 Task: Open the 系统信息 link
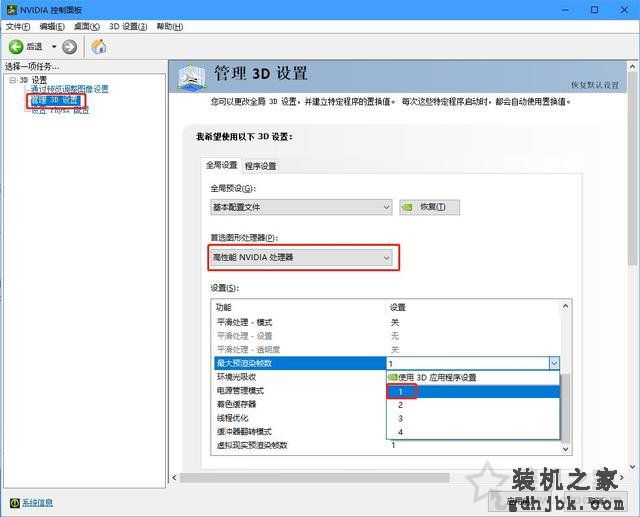click(38, 503)
